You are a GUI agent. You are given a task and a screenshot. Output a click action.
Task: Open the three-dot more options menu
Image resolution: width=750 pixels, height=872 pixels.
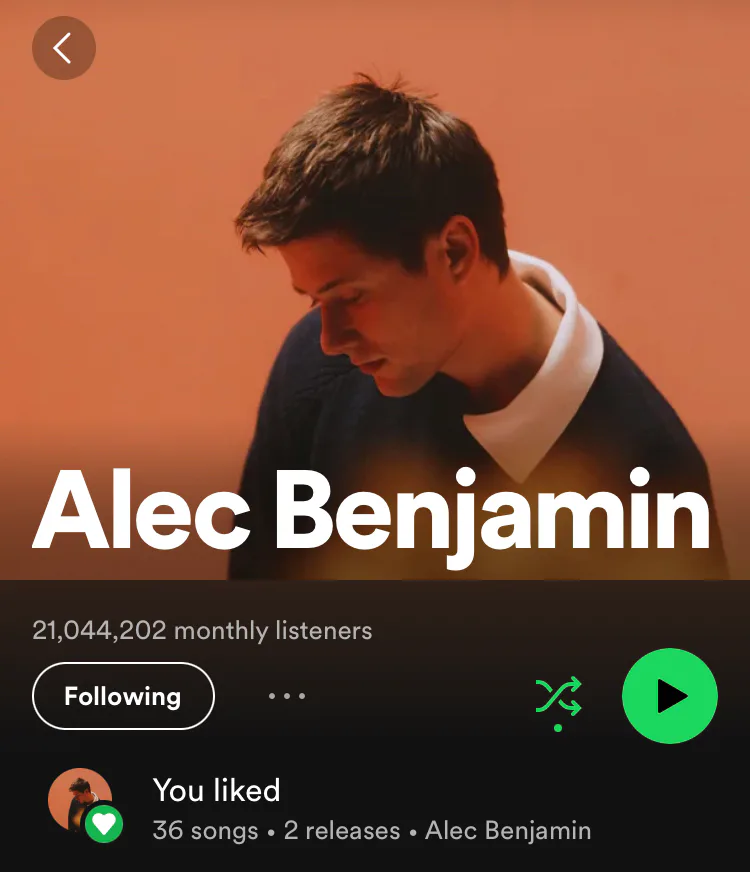[287, 696]
